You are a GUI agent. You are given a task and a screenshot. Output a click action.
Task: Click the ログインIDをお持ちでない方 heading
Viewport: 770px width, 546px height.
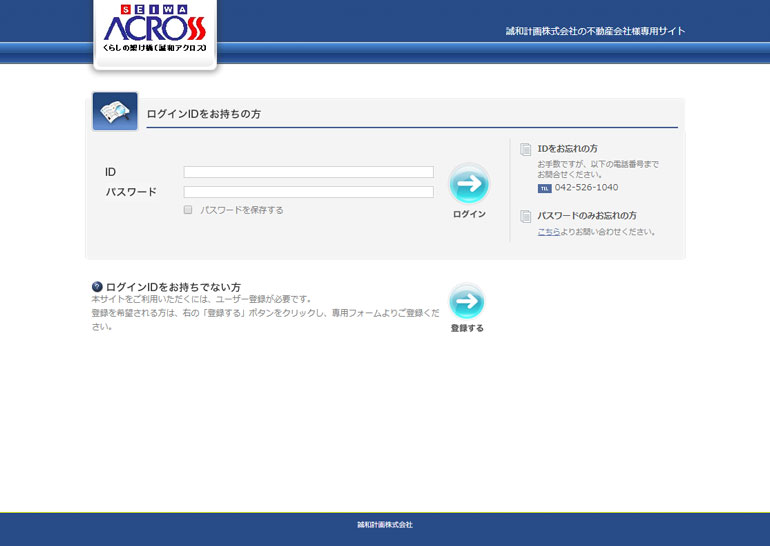click(x=173, y=287)
